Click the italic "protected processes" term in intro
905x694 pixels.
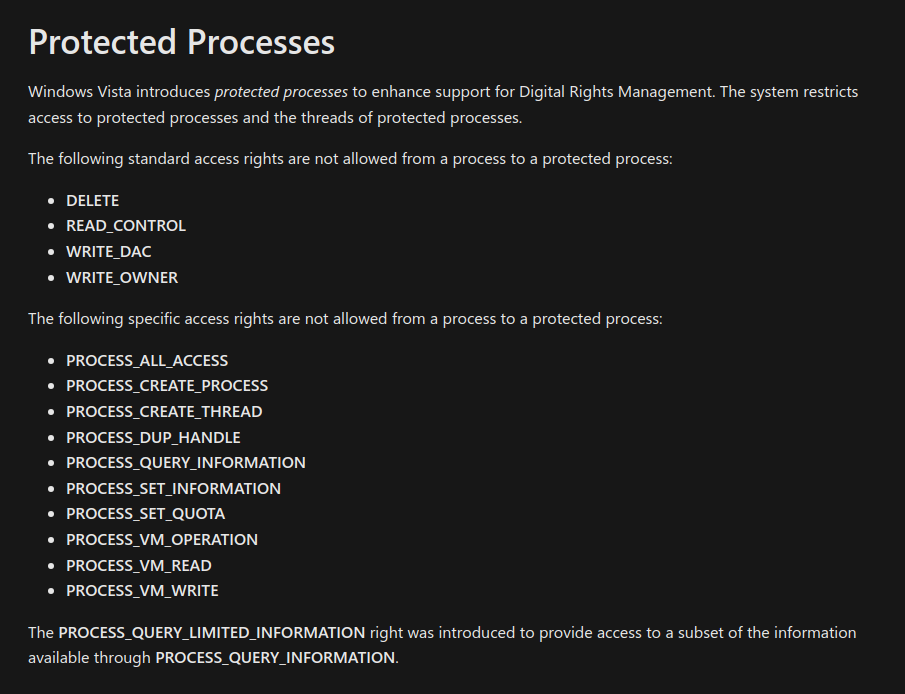point(281,92)
